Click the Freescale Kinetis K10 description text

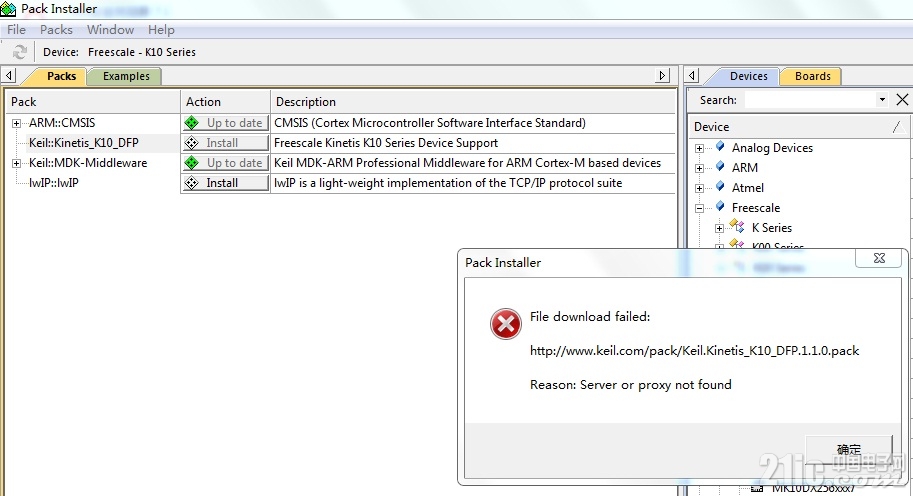[386, 143]
